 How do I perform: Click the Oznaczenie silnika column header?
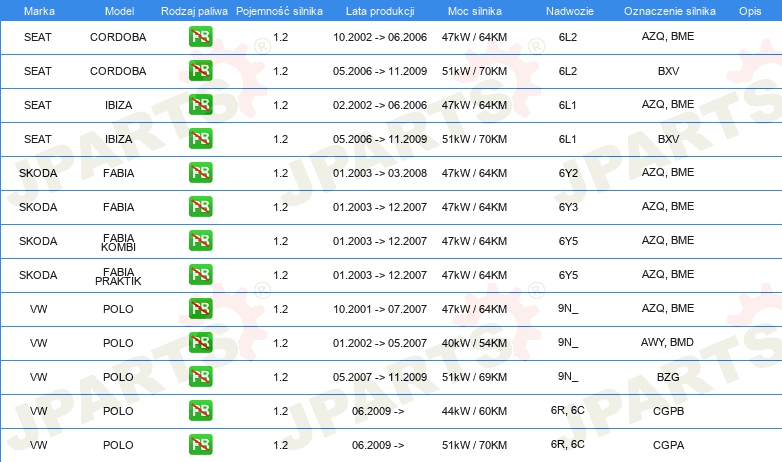click(669, 11)
